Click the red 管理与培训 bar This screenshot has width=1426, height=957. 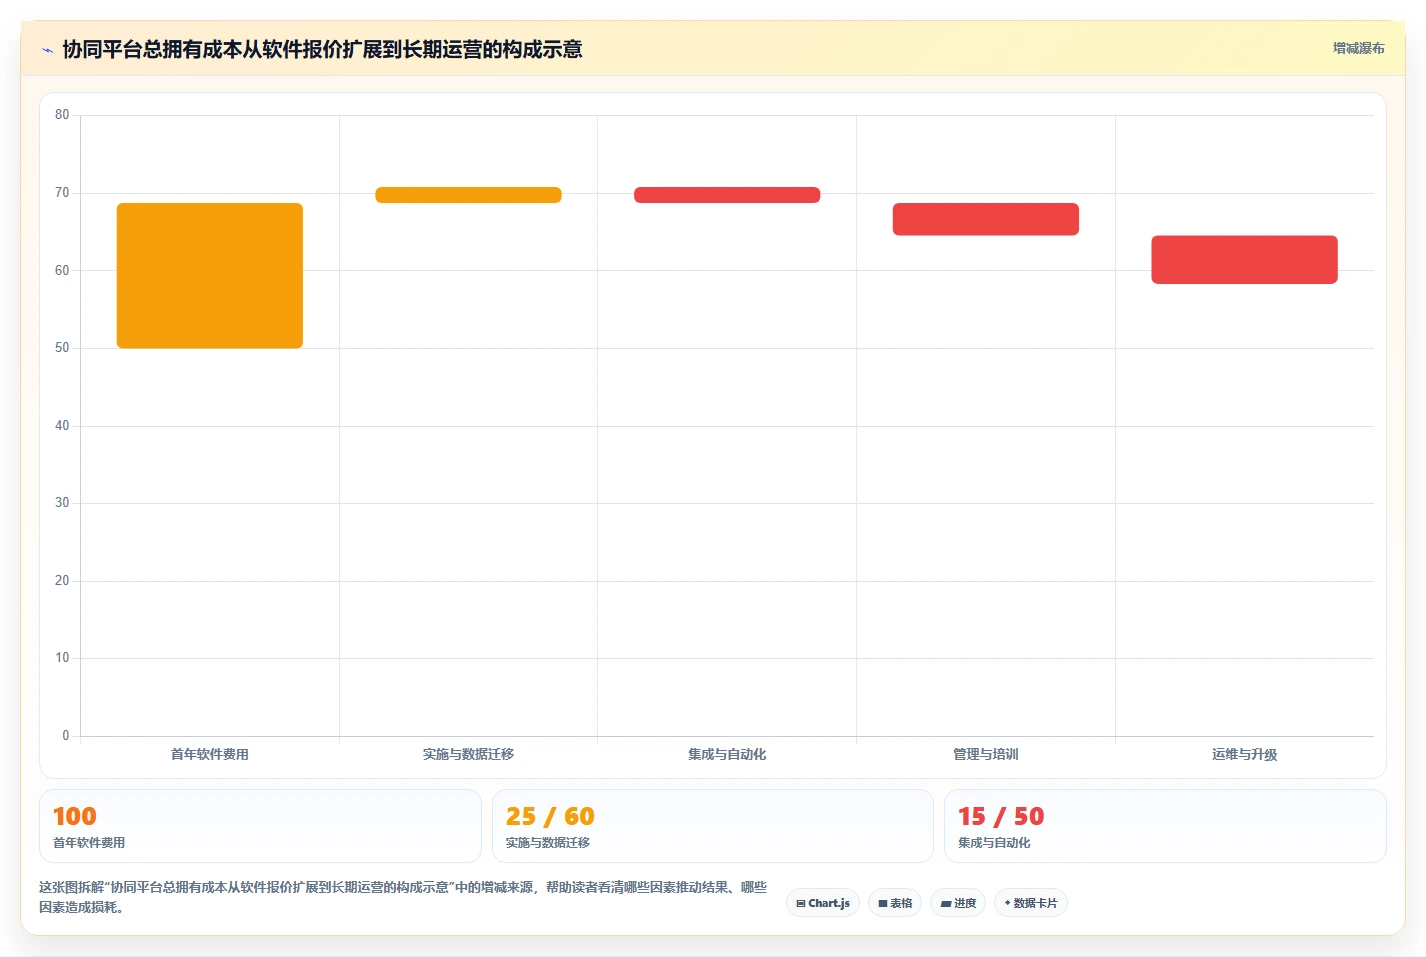[x=986, y=219]
